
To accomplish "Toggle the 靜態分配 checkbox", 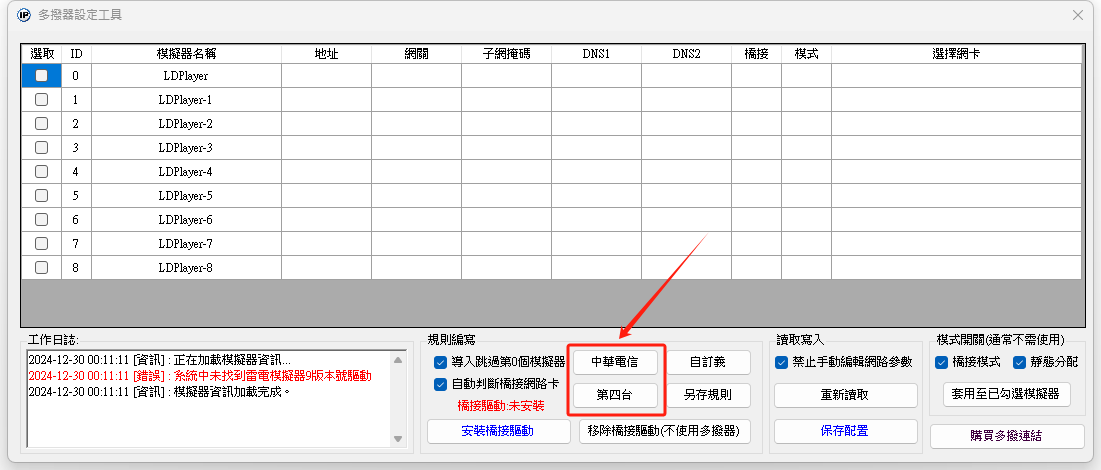I will [x=1020, y=362].
